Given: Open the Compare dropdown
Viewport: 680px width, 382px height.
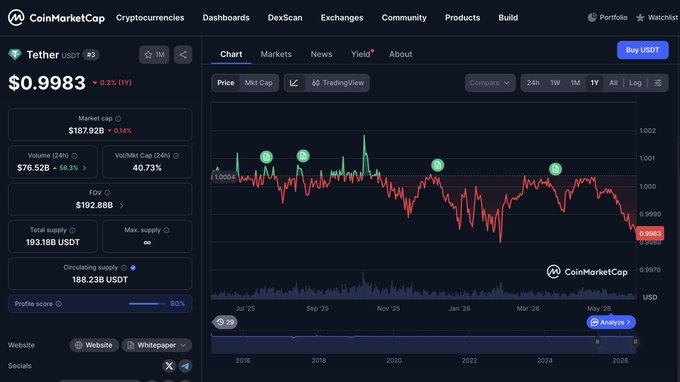Looking at the screenshot, I should [x=490, y=83].
